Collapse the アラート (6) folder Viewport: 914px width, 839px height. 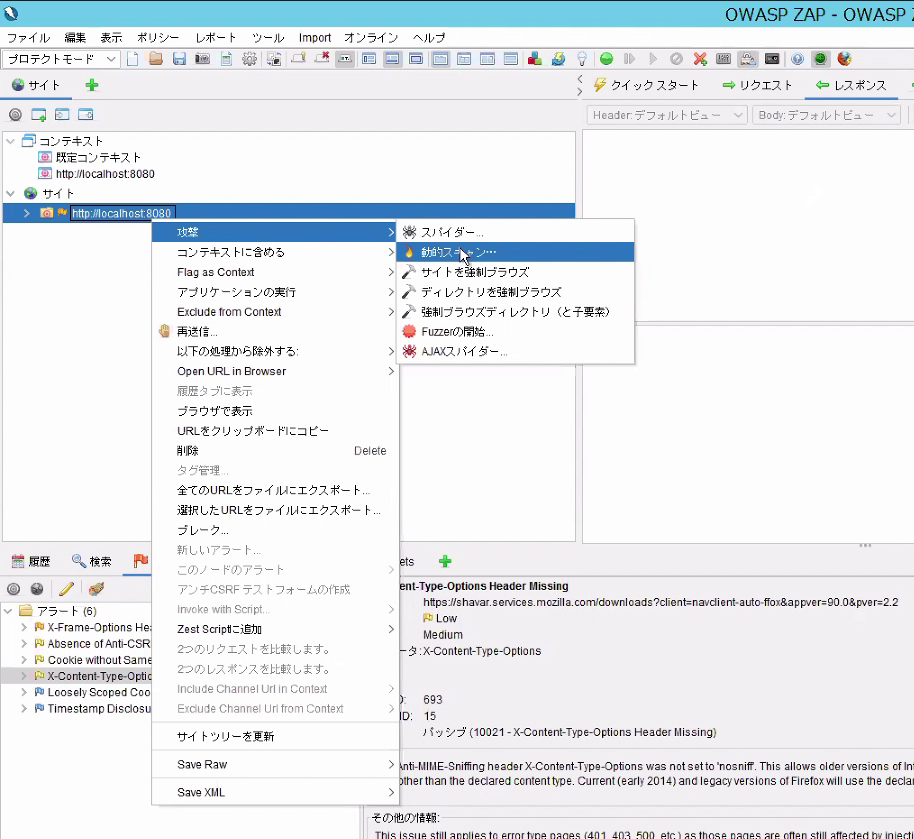pos(8,611)
